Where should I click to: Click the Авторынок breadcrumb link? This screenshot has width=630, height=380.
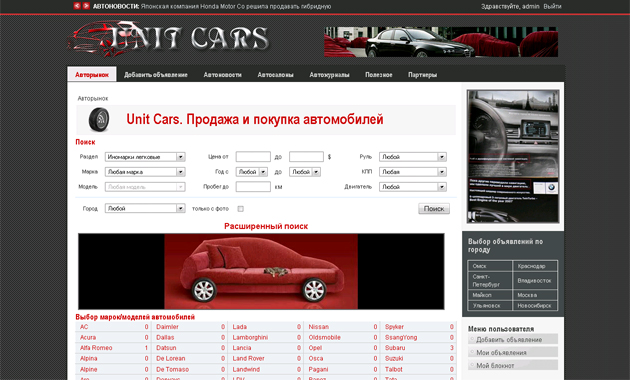pyautogui.click(x=93, y=98)
